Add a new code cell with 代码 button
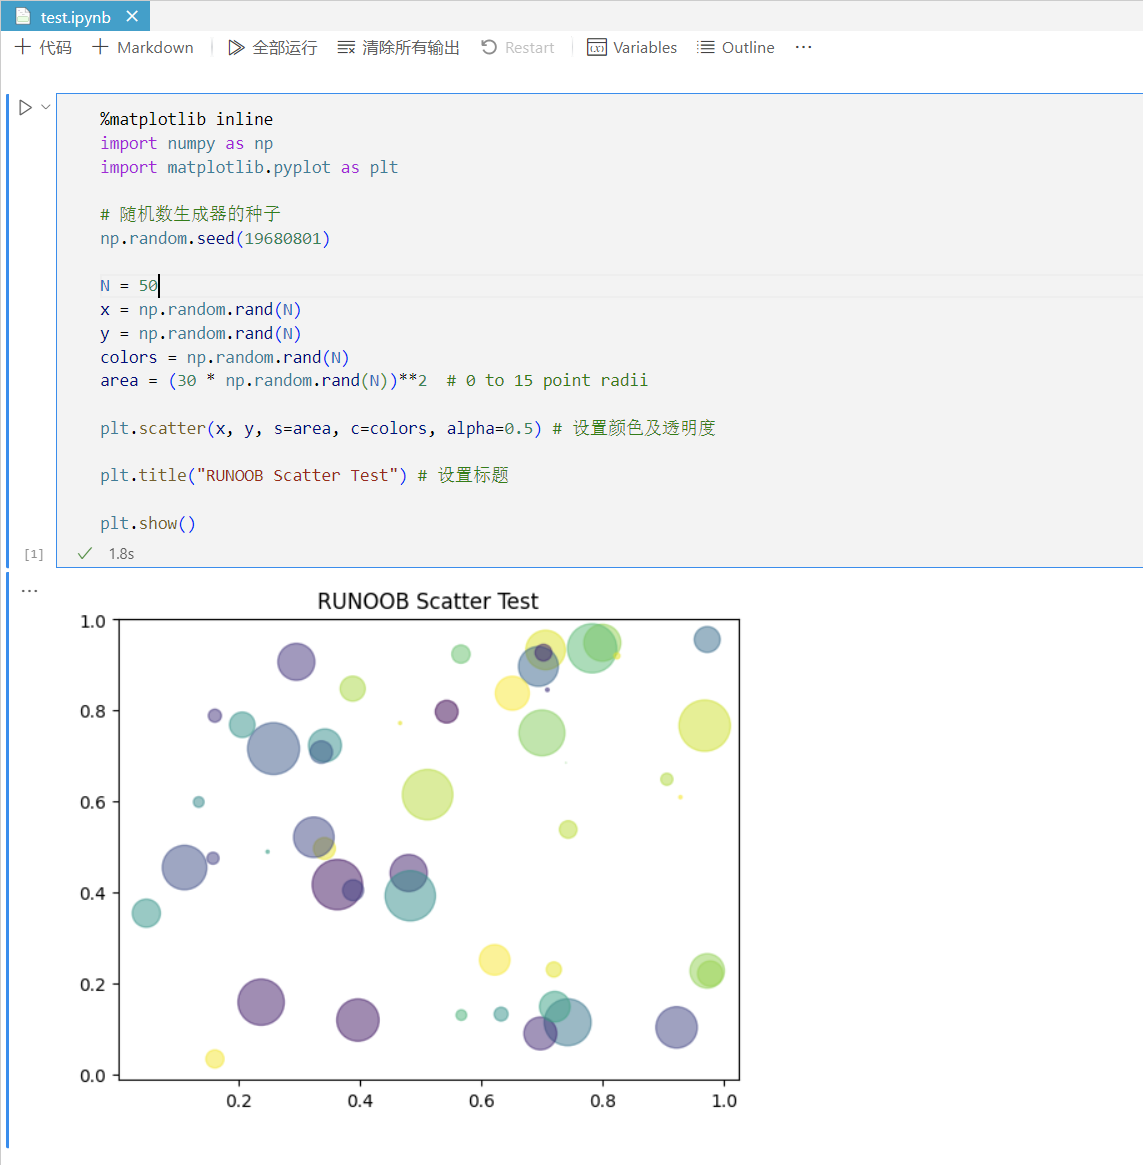Screen dimensions: 1143x1165 pos(43,47)
